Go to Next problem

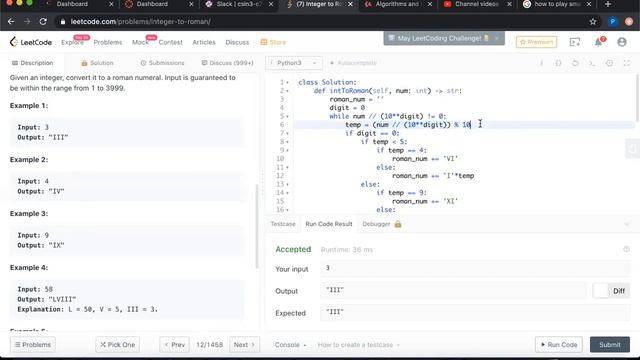pos(244,345)
